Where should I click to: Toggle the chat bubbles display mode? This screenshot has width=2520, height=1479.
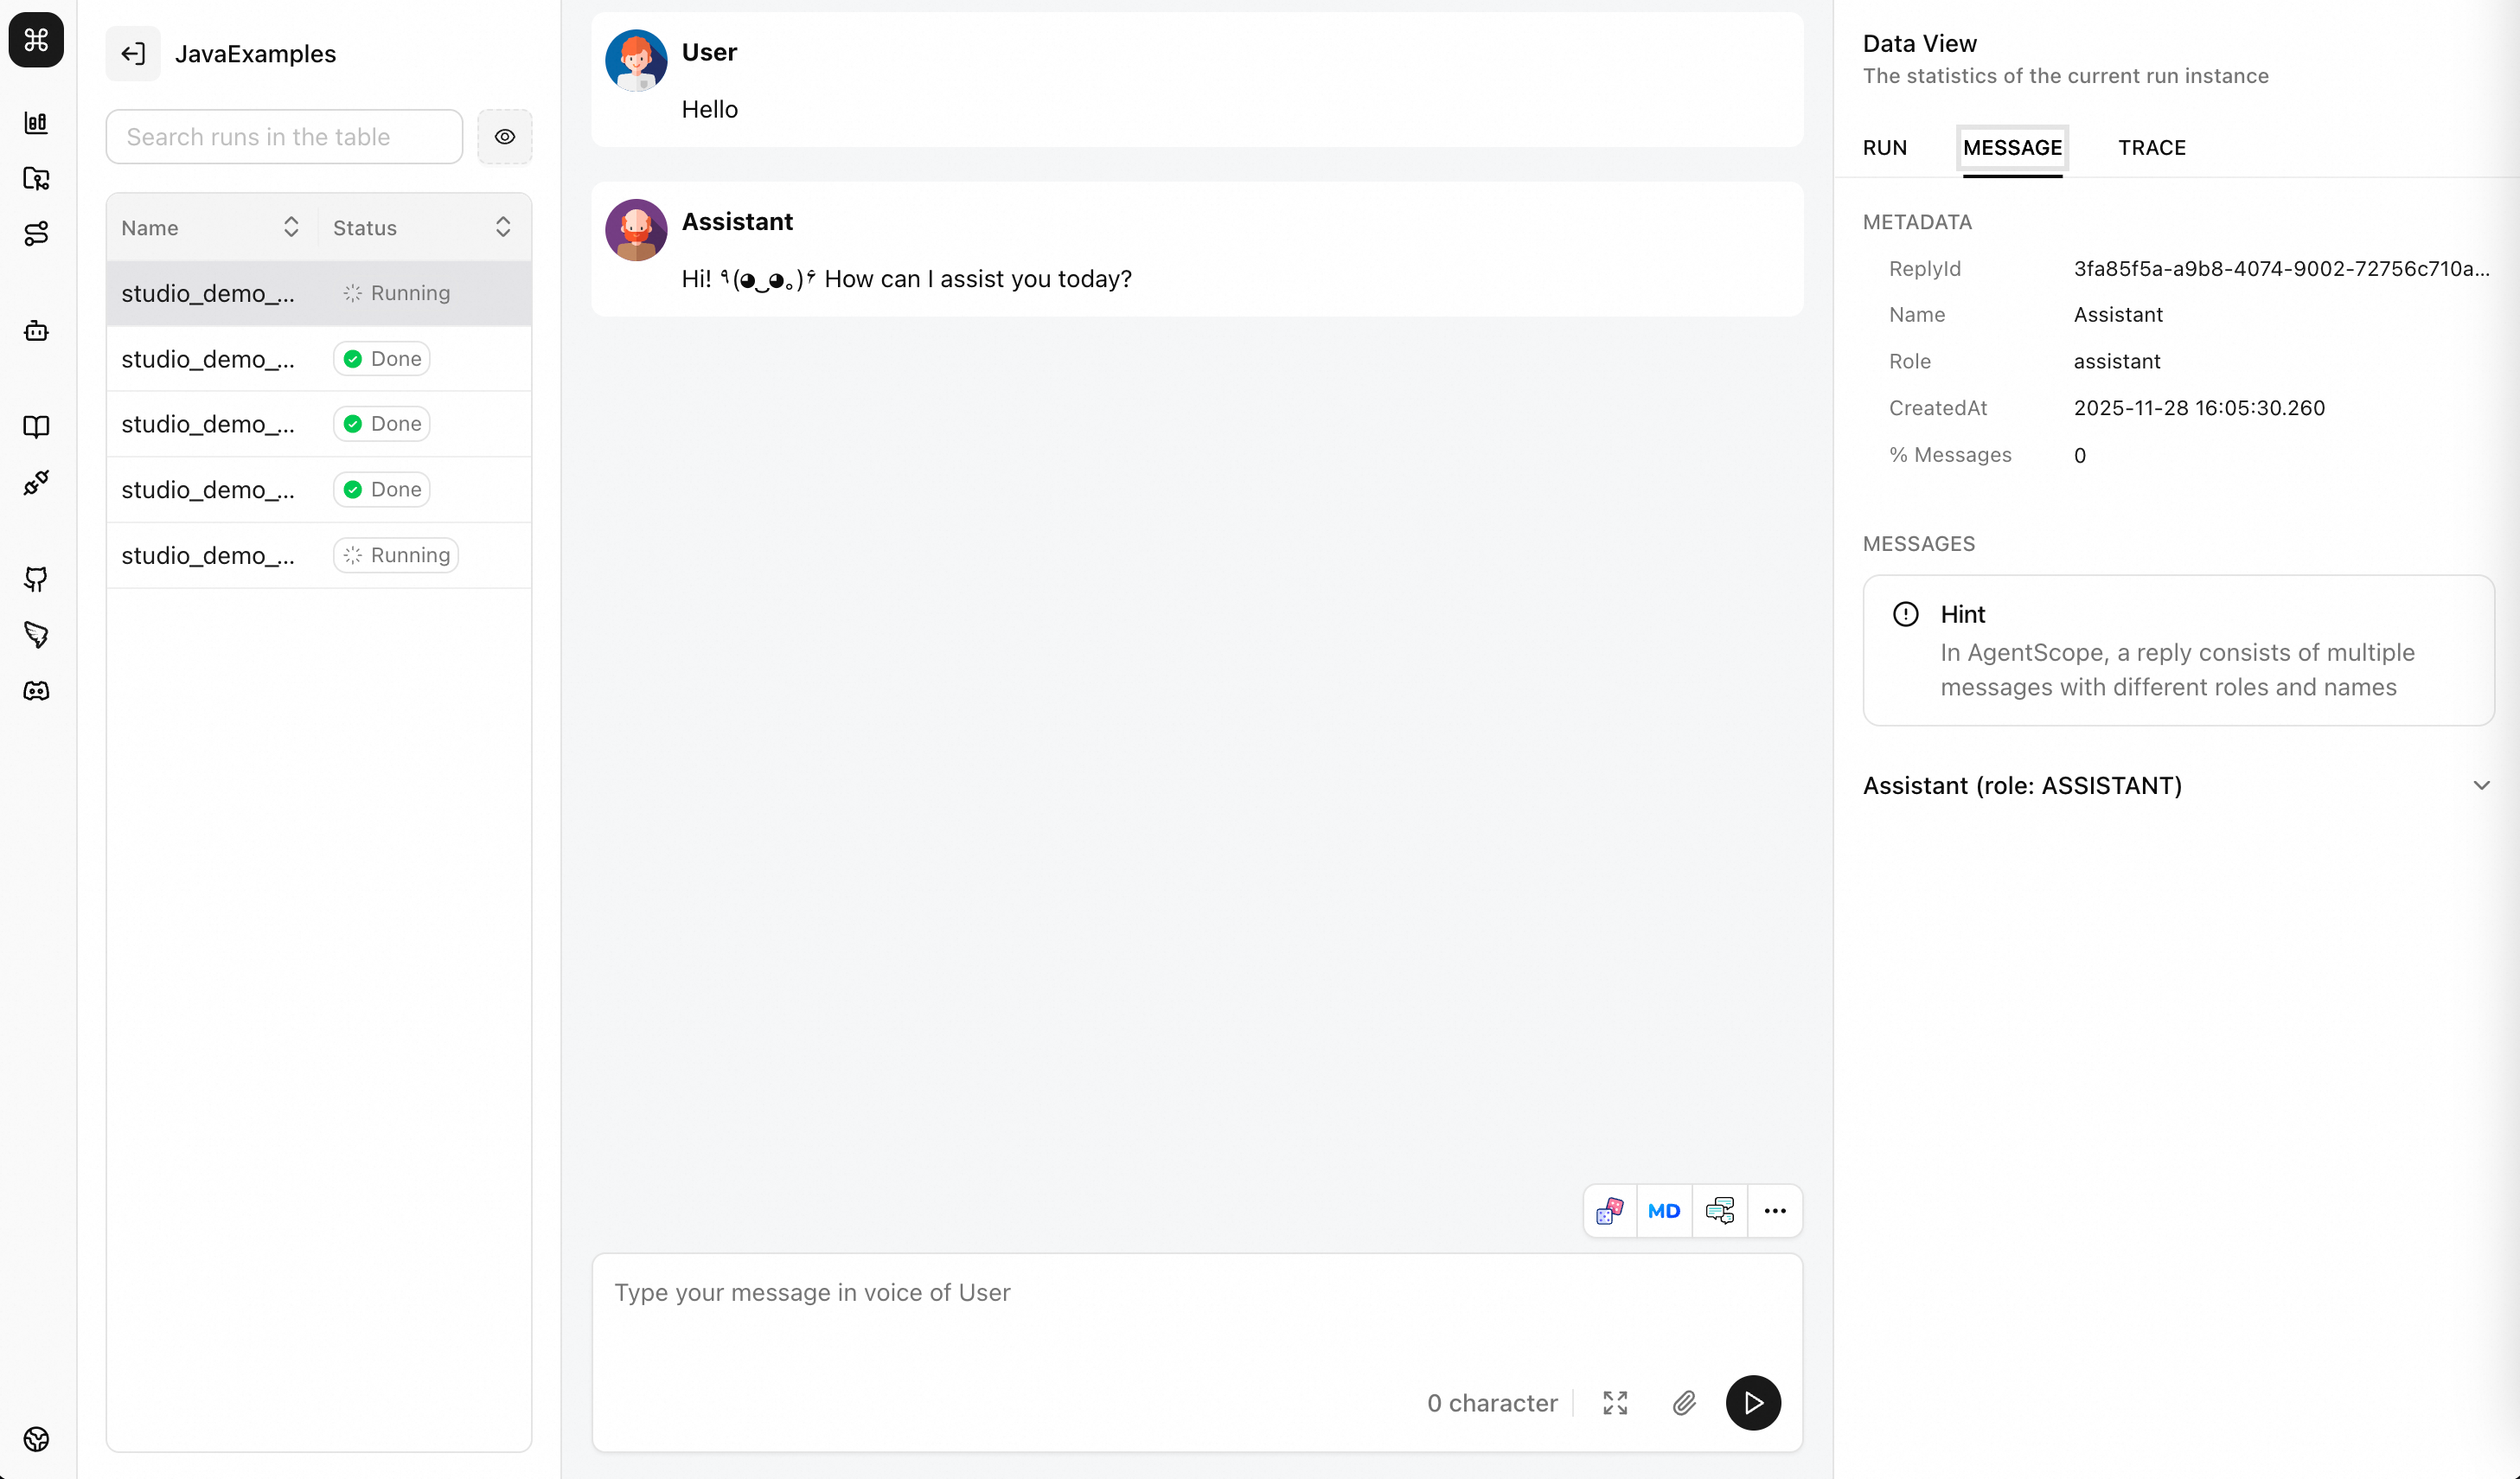pos(1720,1210)
